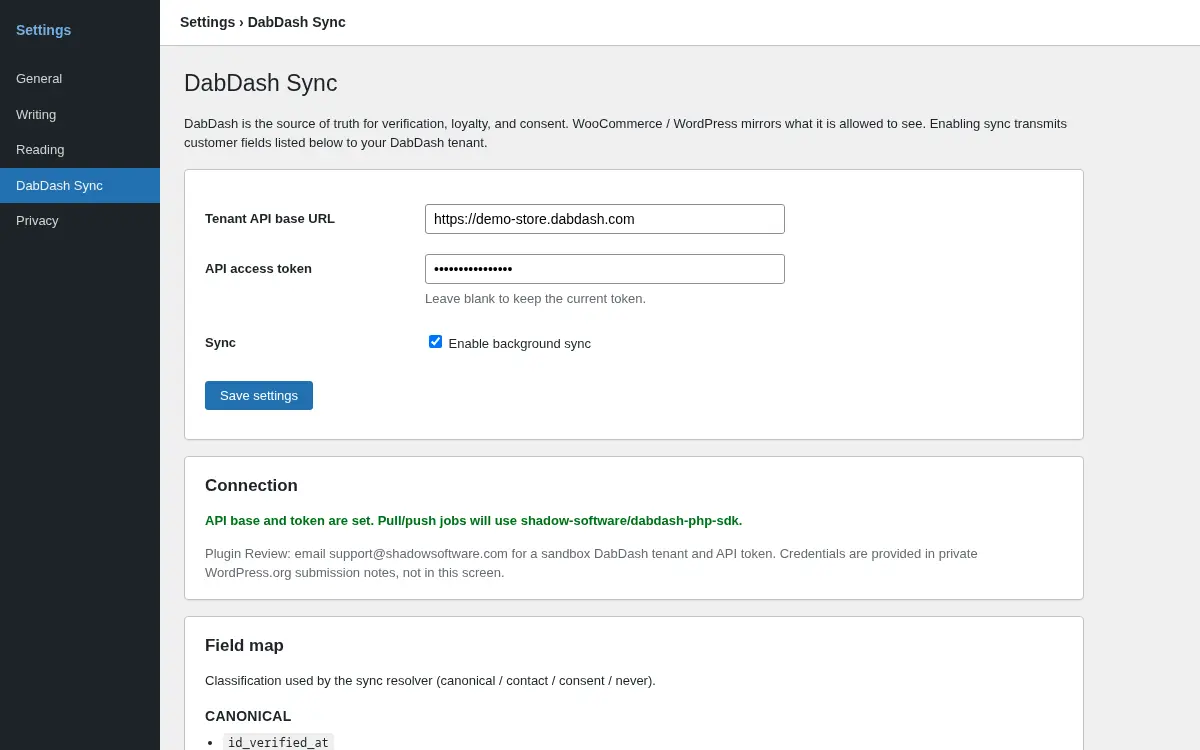Click the Save settings button
Image resolution: width=1200 pixels, height=750 pixels.
259,395
